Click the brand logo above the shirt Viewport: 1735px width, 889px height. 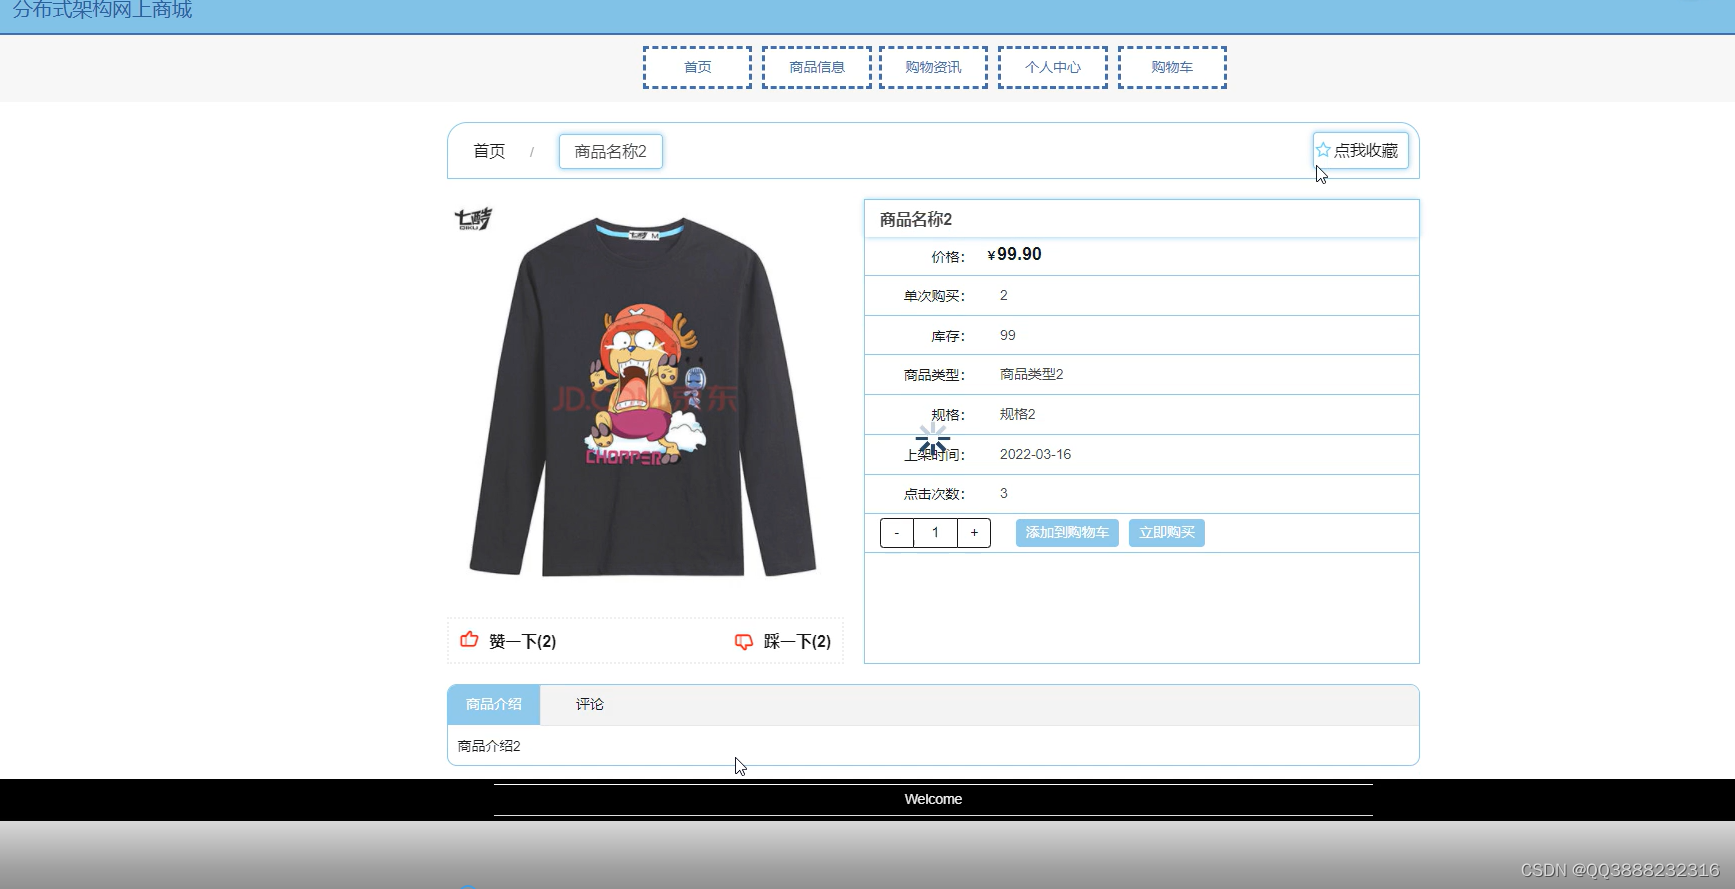click(x=473, y=219)
